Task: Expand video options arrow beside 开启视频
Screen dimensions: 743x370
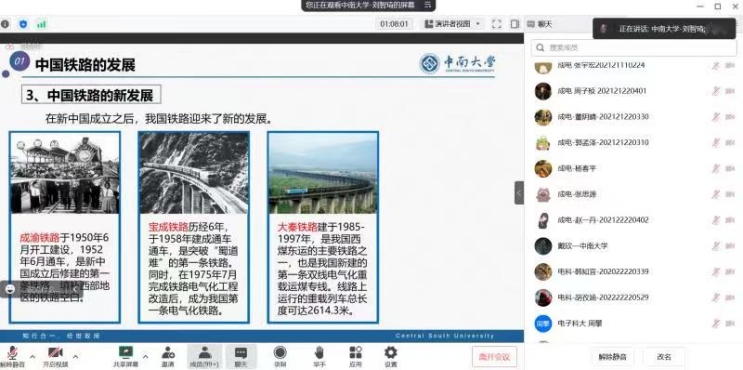Action: pyautogui.click(x=75, y=356)
